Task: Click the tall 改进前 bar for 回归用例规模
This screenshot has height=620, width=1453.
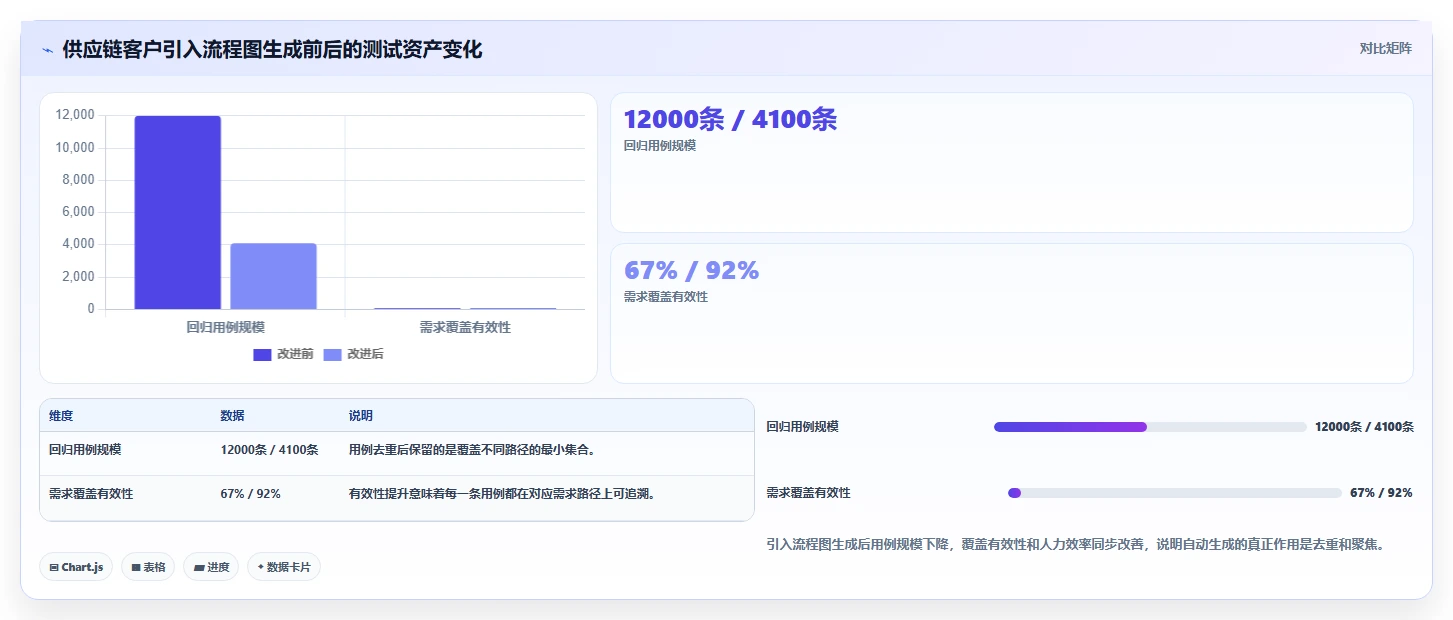Action: pyautogui.click(x=177, y=212)
